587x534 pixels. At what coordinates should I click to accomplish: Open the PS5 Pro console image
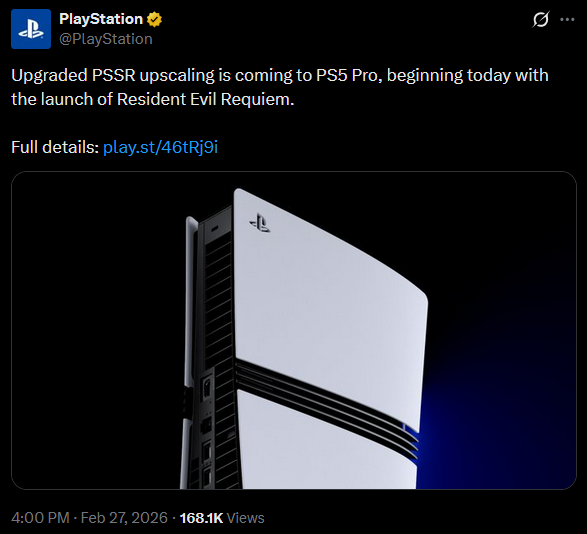294,330
